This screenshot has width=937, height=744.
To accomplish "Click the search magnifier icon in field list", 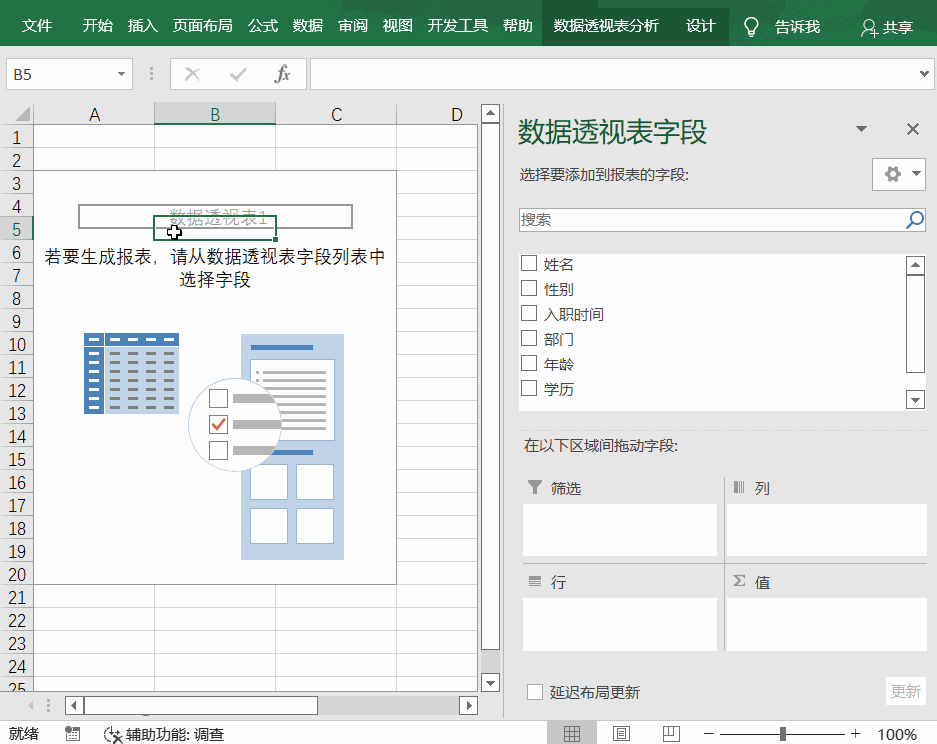I will [915, 219].
